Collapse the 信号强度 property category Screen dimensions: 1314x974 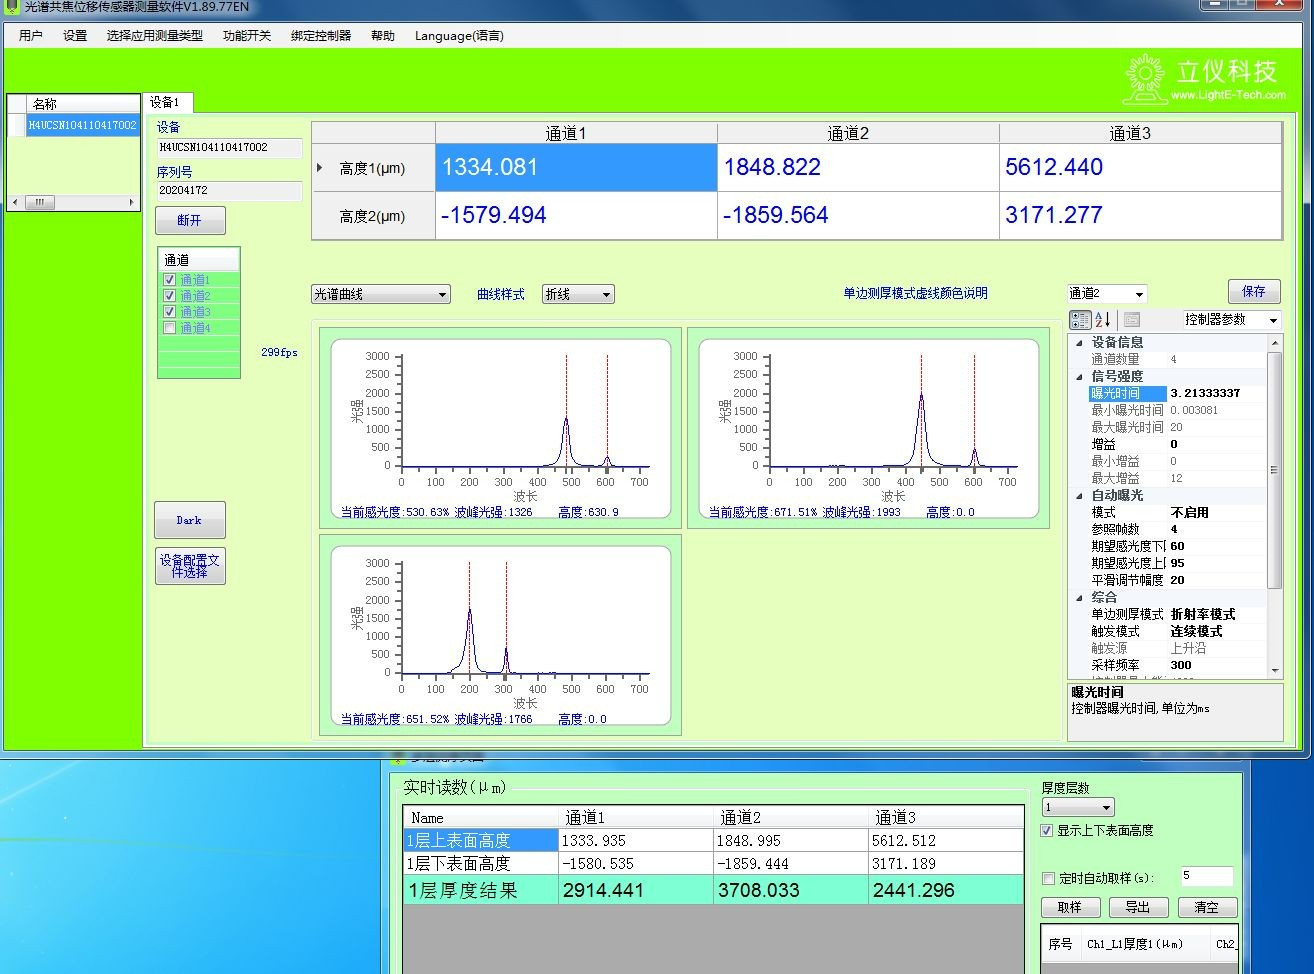coord(1079,377)
